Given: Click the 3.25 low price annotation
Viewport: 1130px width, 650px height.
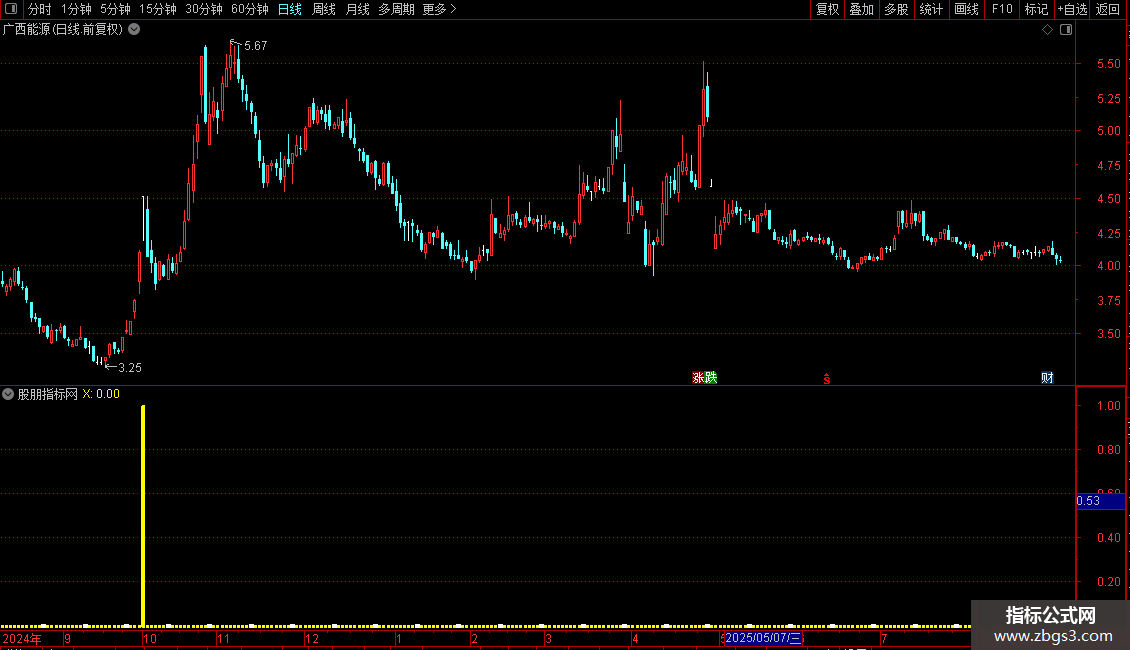Looking at the screenshot, I should click(x=130, y=368).
